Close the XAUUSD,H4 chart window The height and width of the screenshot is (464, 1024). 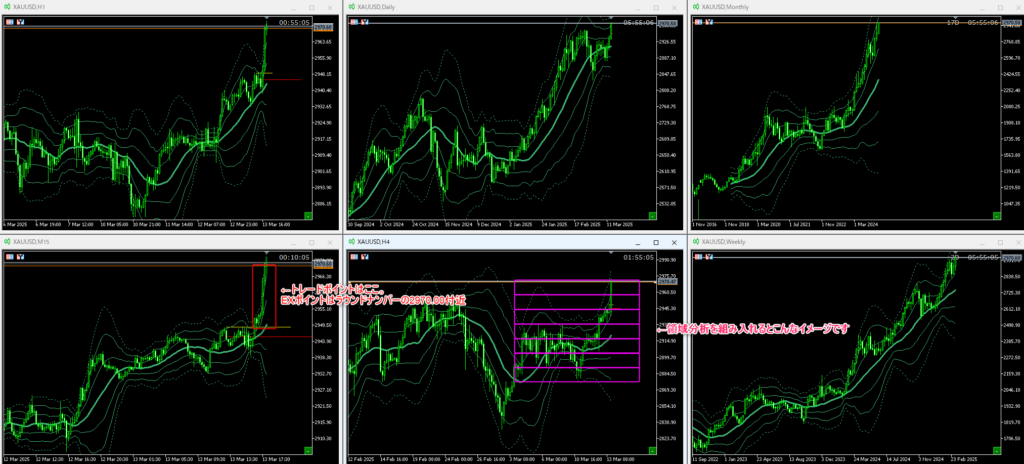click(673, 242)
